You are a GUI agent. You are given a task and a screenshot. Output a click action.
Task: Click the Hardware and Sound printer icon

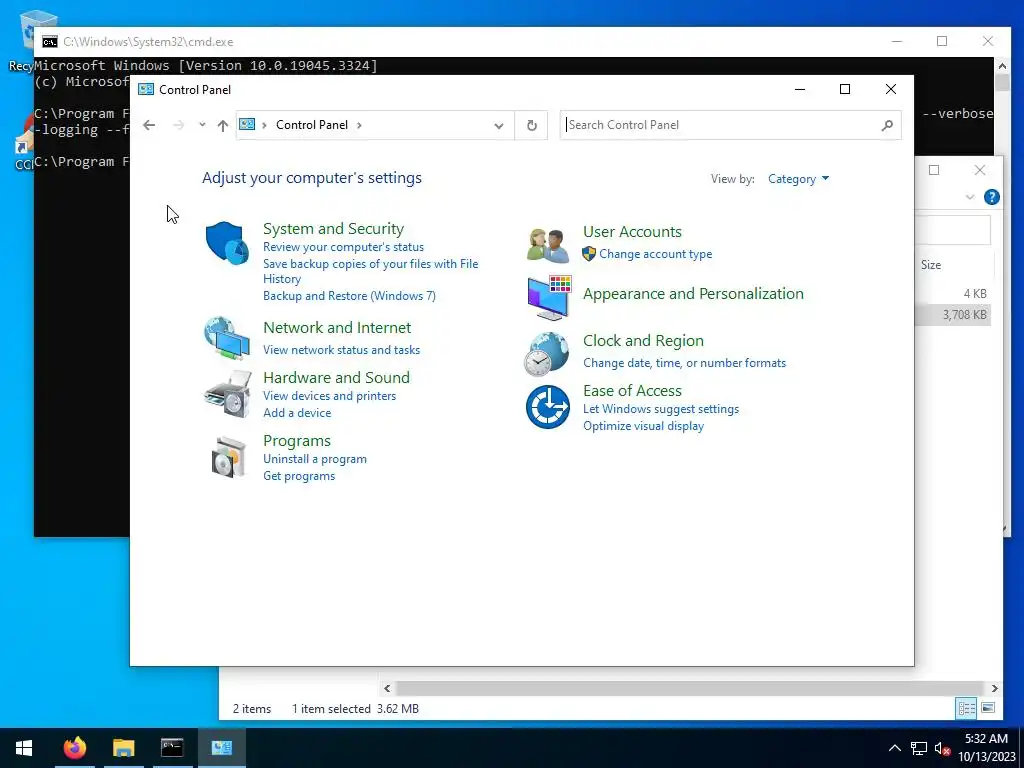click(227, 394)
